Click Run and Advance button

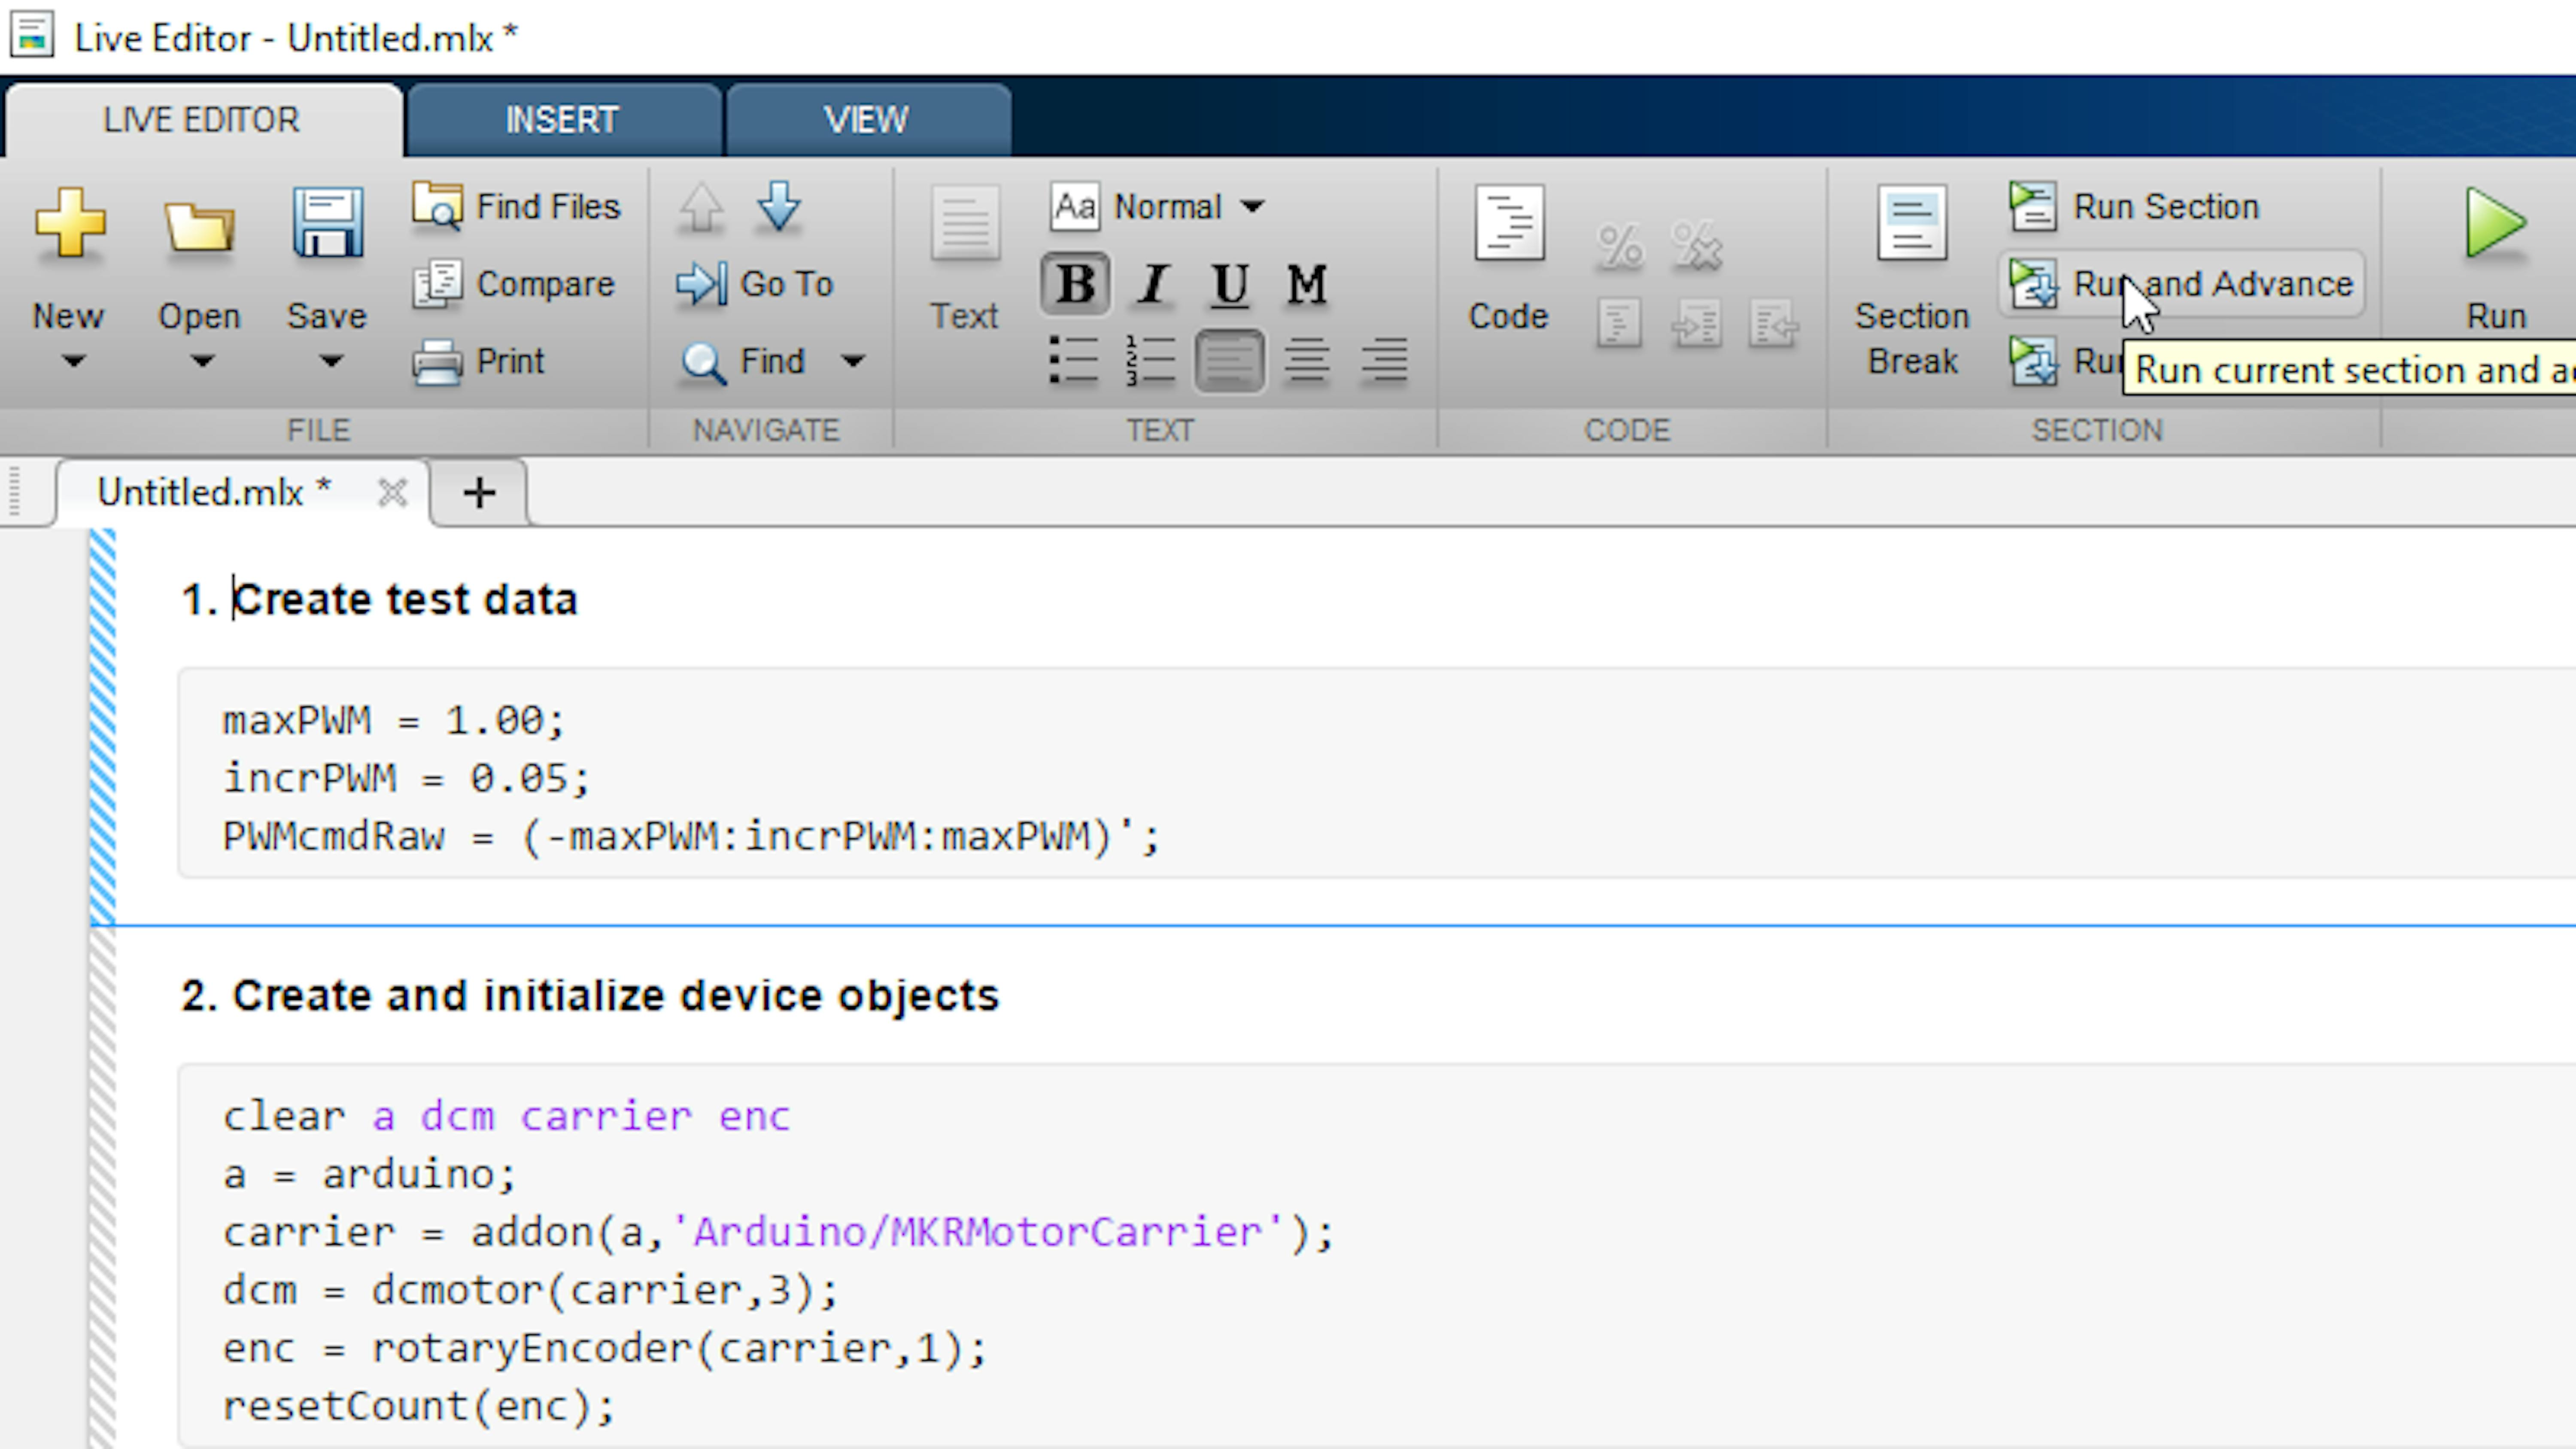pos(2182,284)
